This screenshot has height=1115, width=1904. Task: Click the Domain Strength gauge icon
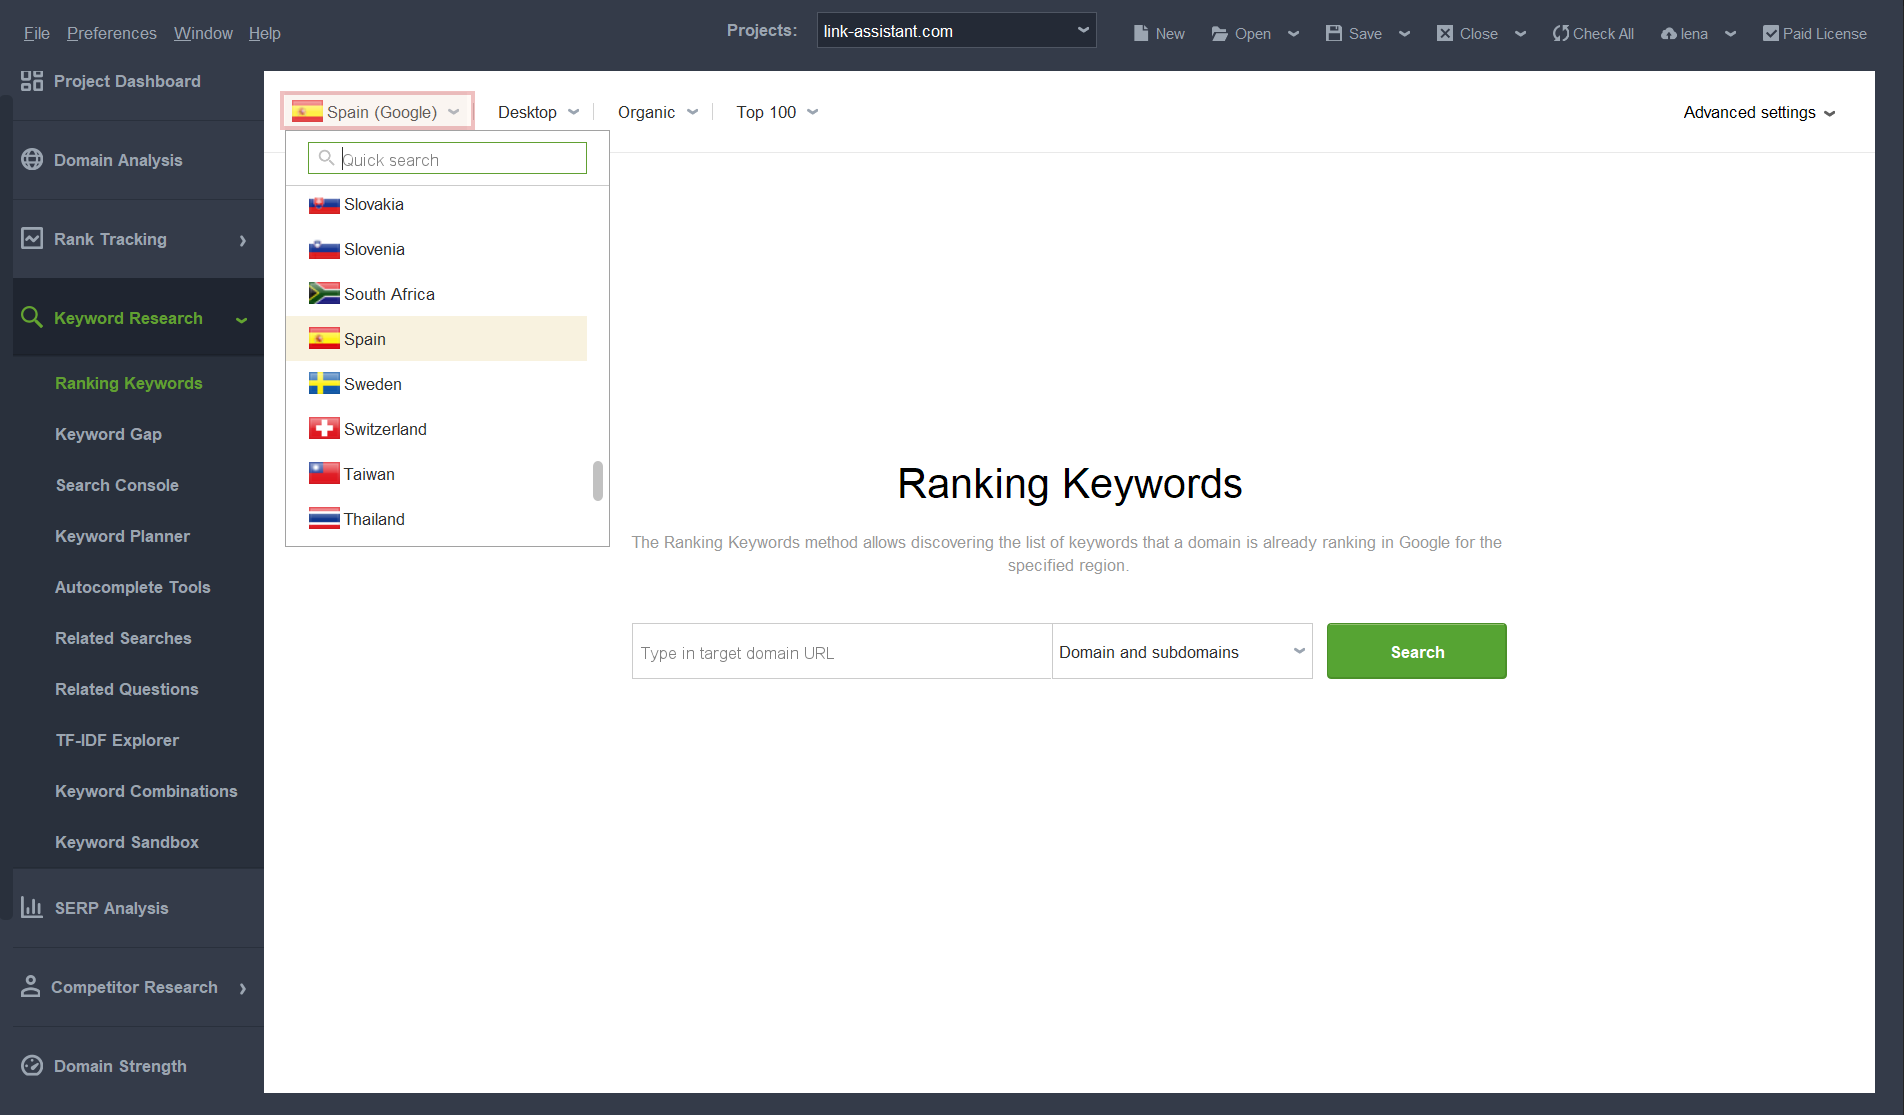point(32,1066)
